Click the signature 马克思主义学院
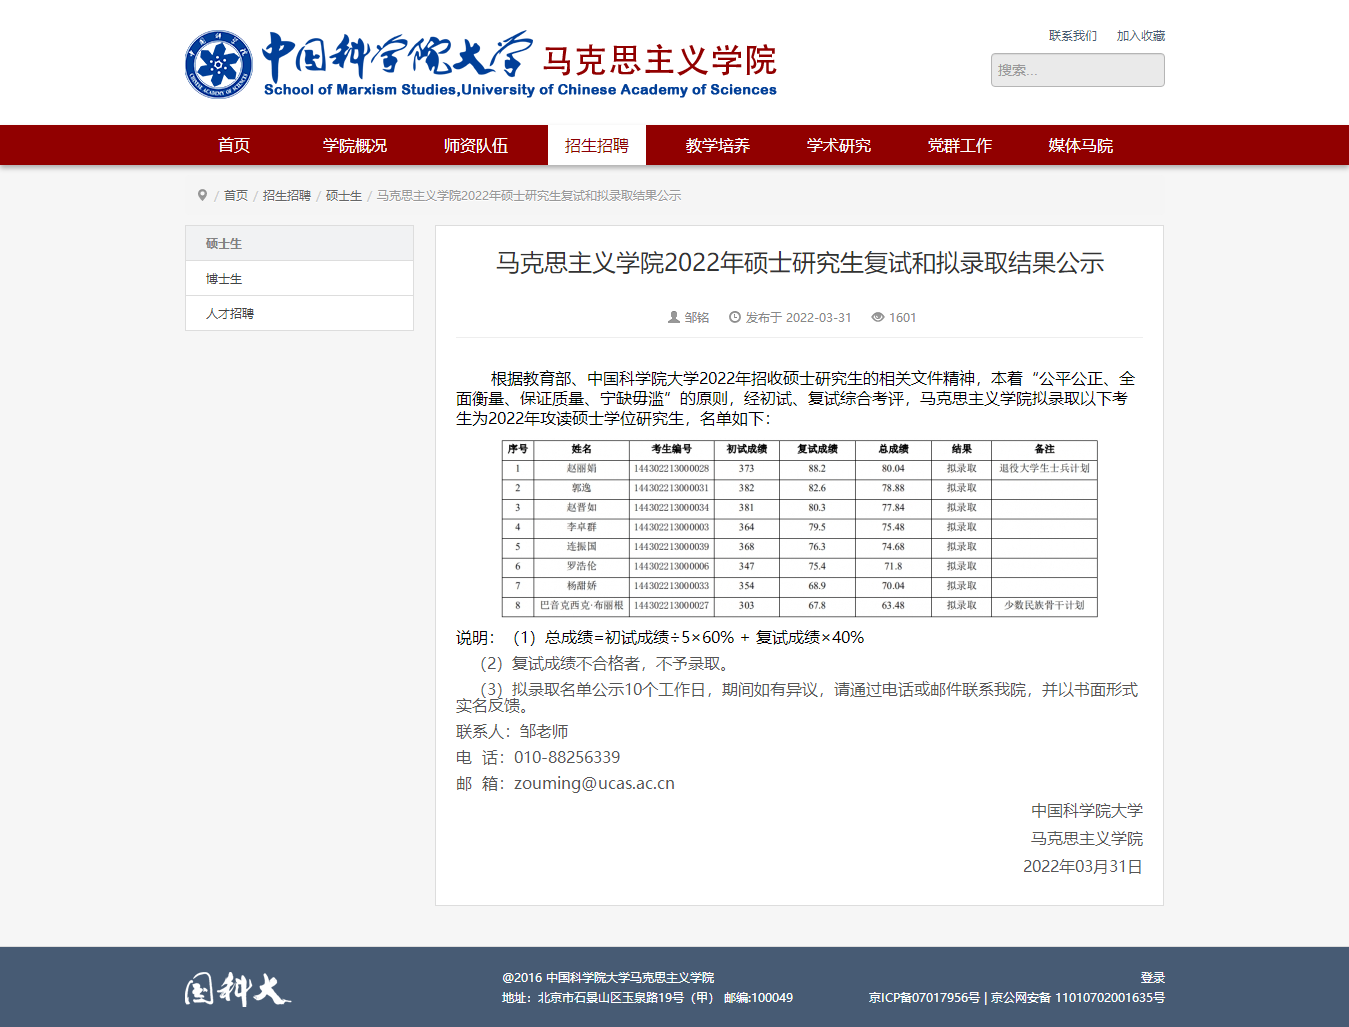This screenshot has height=1027, width=1349. point(1087,838)
